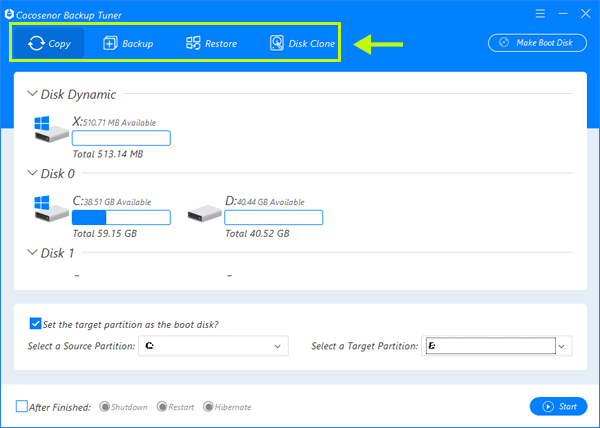Click the Copy circular arrows icon

click(x=36, y=43)
